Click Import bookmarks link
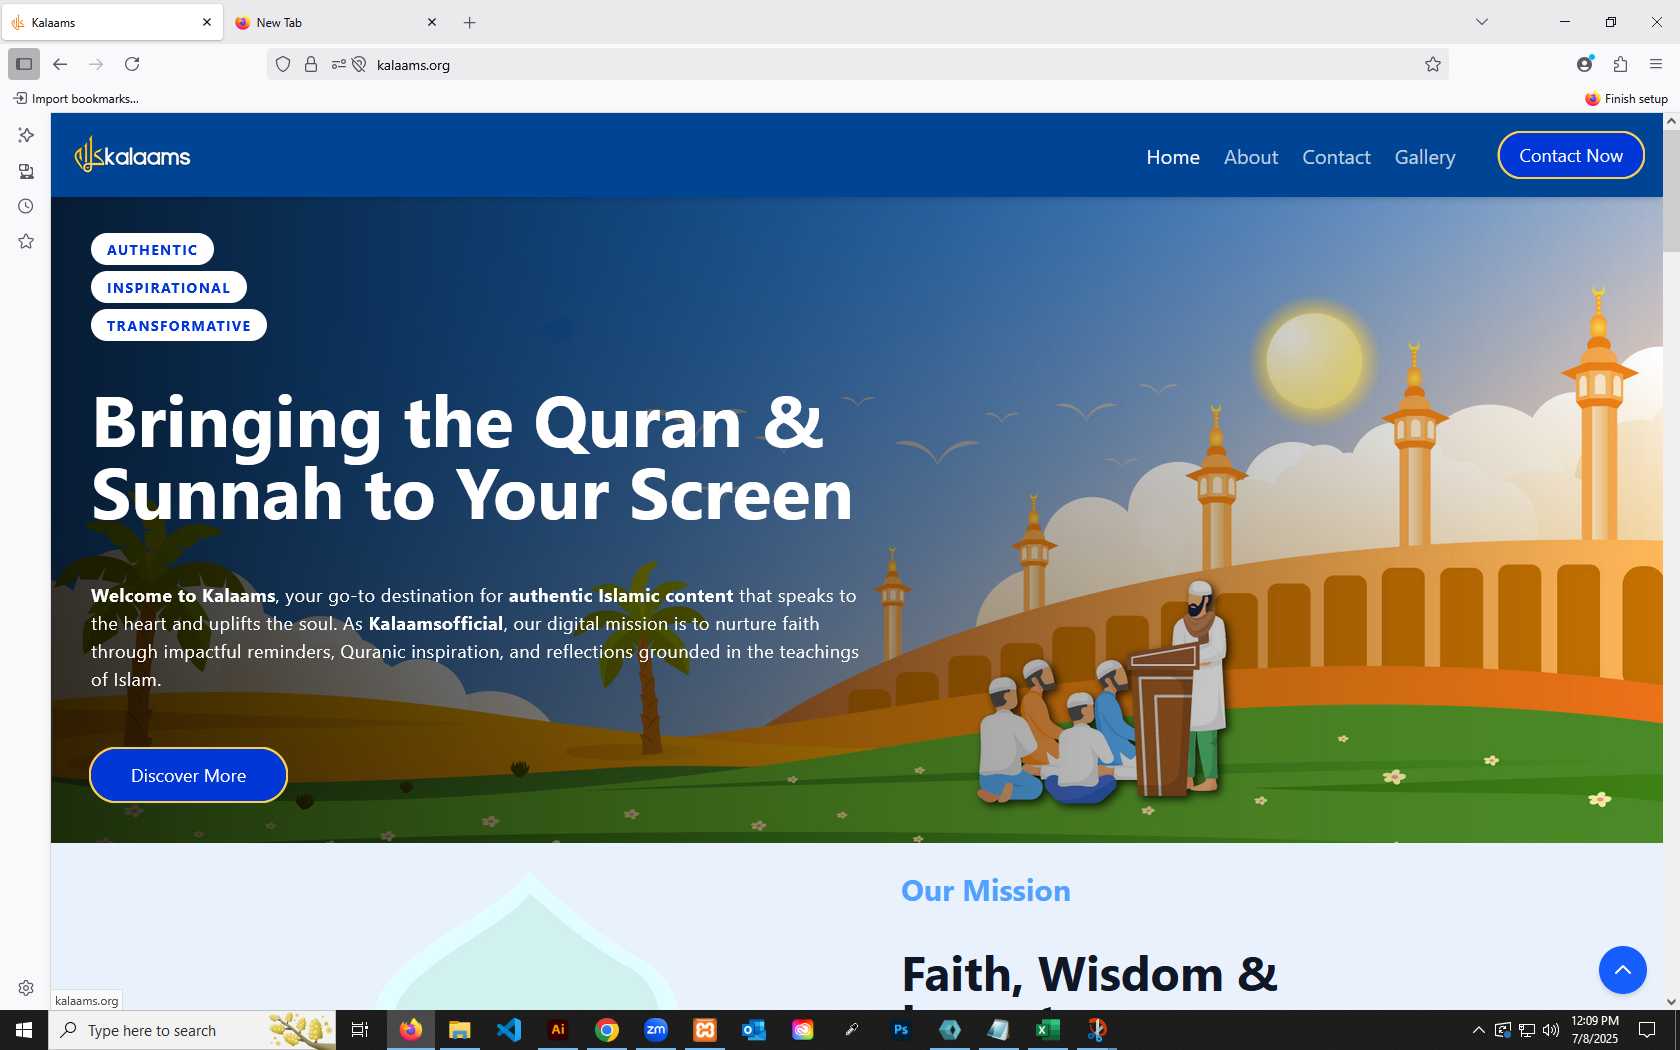The image size is (1680, 1050). (76, 98)
